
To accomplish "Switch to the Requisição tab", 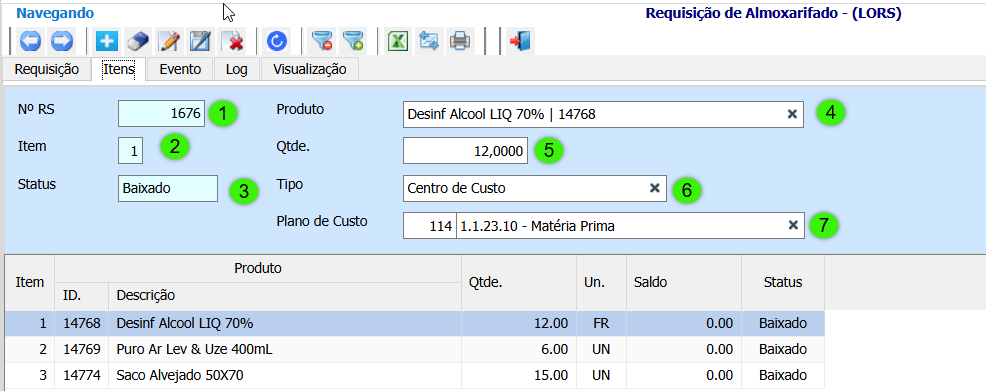I will tap(47, 69).
